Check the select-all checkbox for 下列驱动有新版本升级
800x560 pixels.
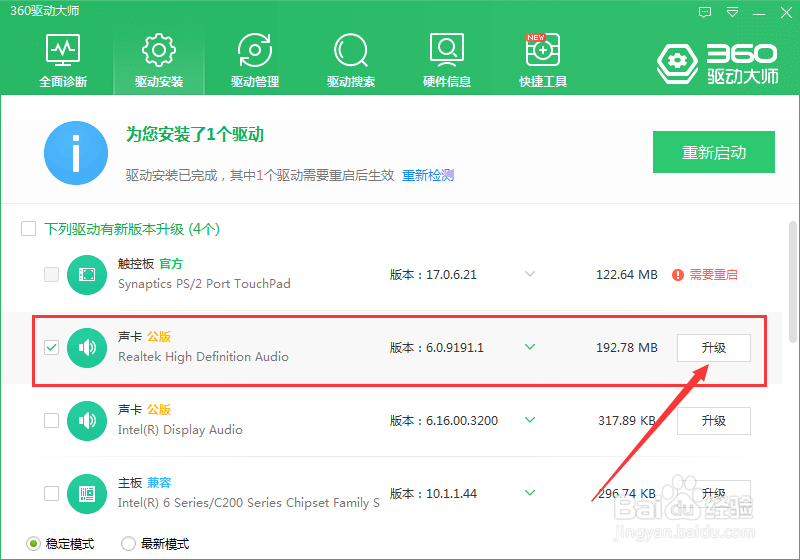coord(29,228)
